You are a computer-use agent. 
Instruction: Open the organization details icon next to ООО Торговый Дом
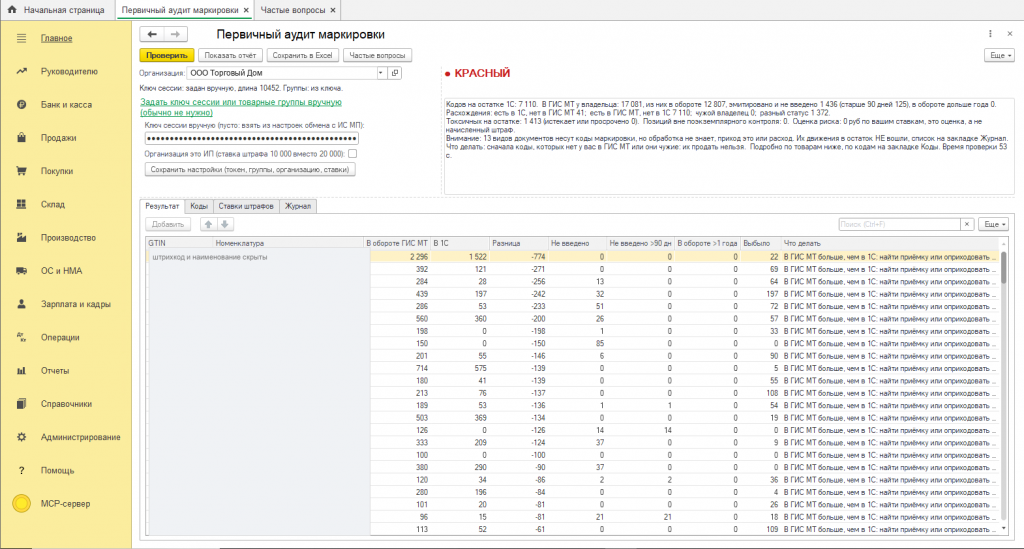pos(395,73)
